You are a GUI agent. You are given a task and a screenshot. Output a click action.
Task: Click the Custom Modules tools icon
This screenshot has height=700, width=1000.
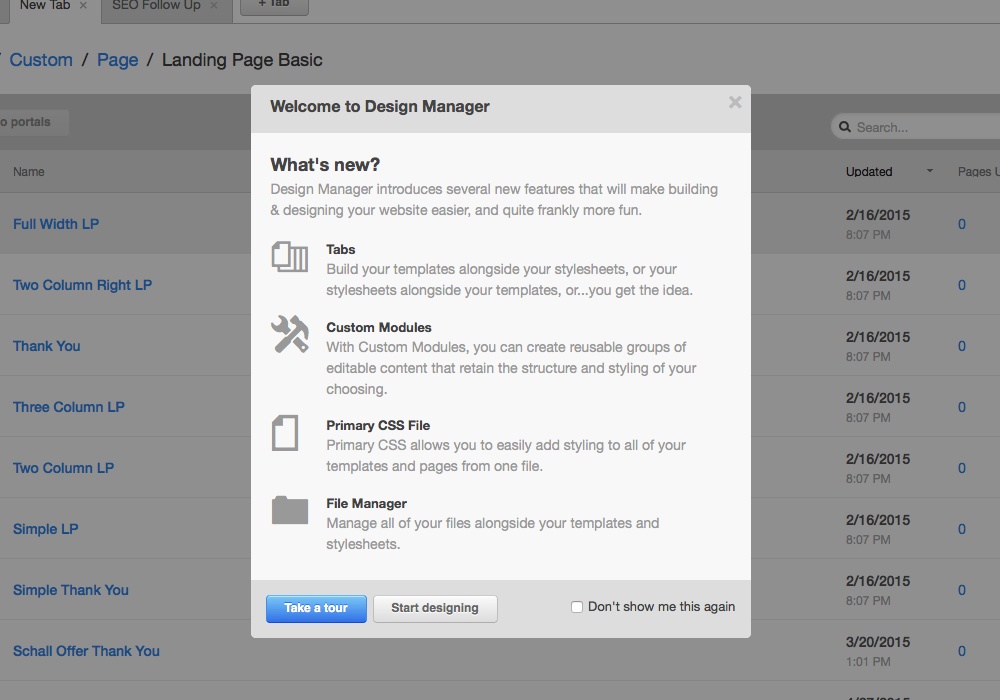289,334
